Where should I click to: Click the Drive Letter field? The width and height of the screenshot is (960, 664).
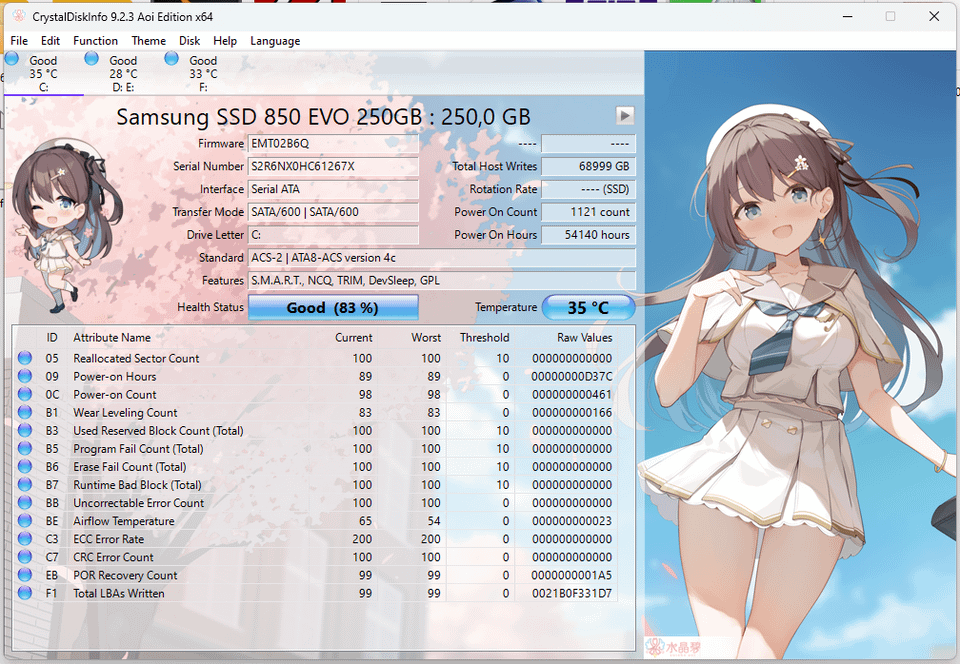click(333, 235)
